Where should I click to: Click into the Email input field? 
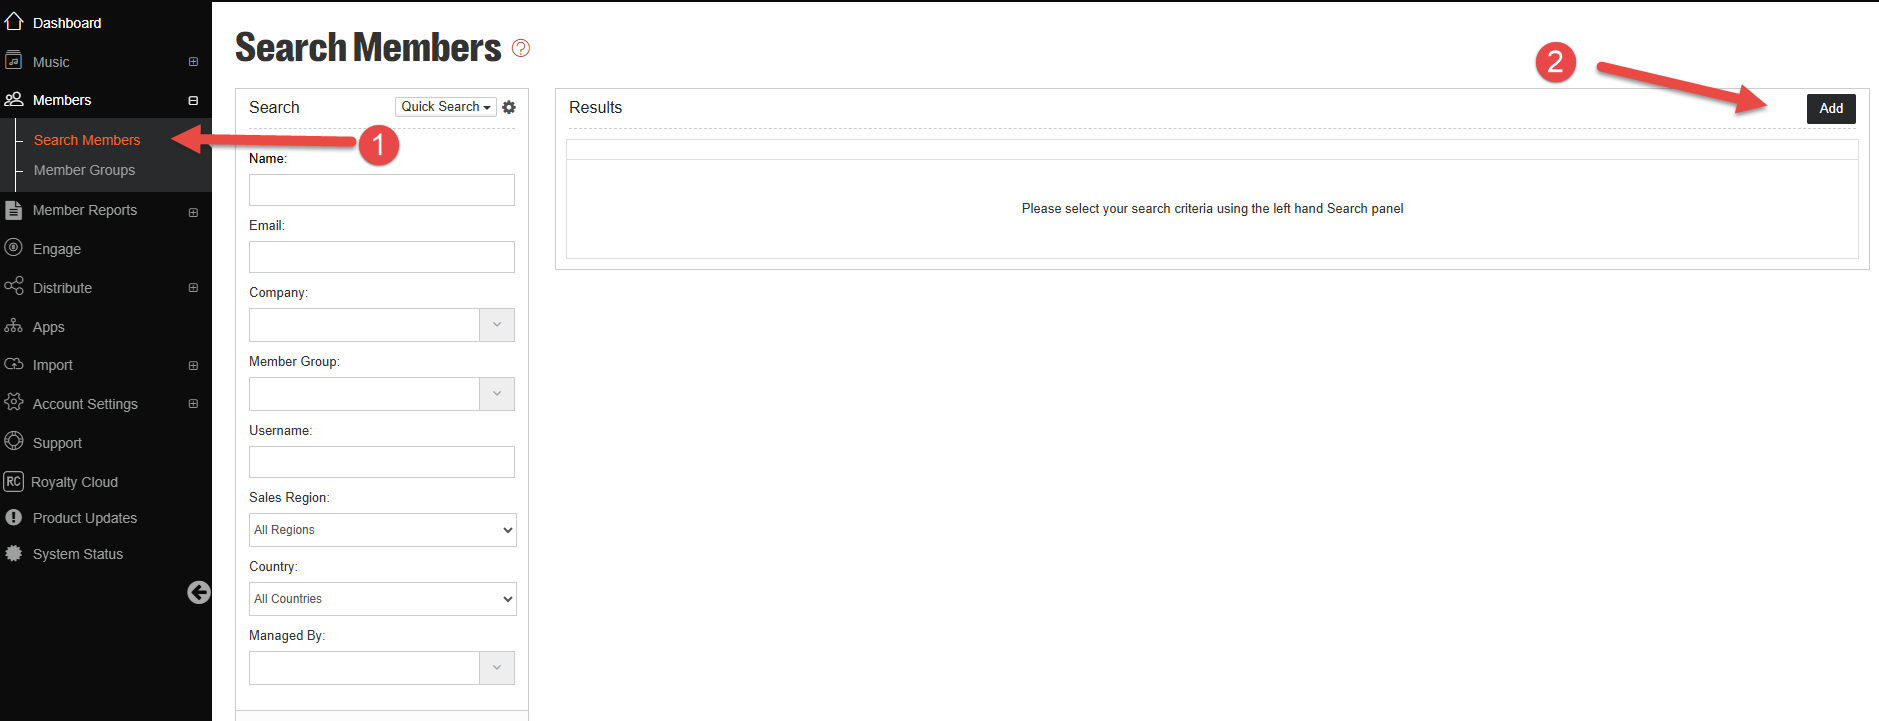[382, 257]
